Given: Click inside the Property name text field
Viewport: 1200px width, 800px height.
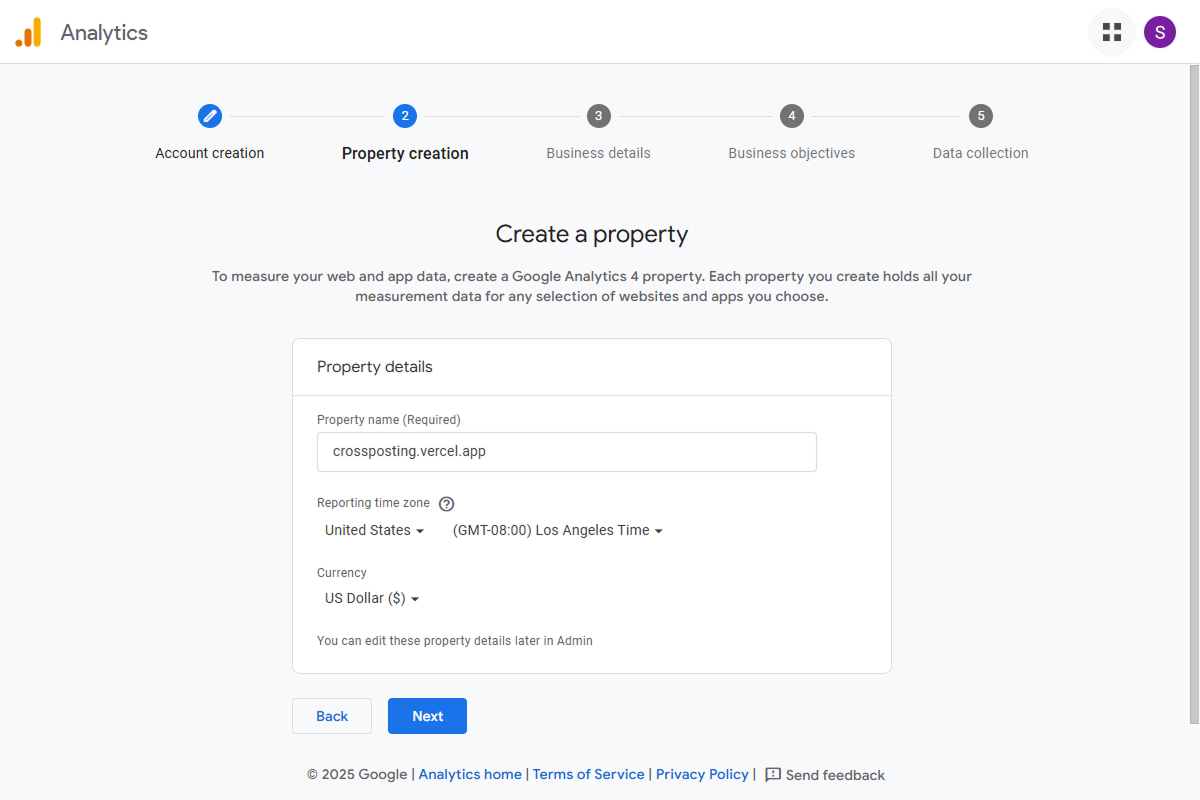Looking at the screenshot, I should coord(566,451).
